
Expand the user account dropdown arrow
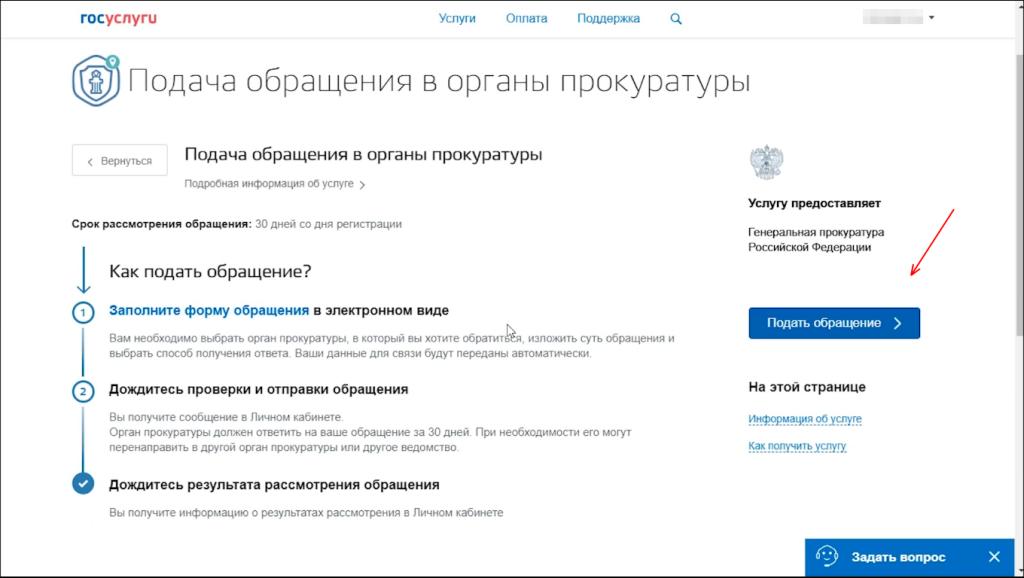pos(931,18)
